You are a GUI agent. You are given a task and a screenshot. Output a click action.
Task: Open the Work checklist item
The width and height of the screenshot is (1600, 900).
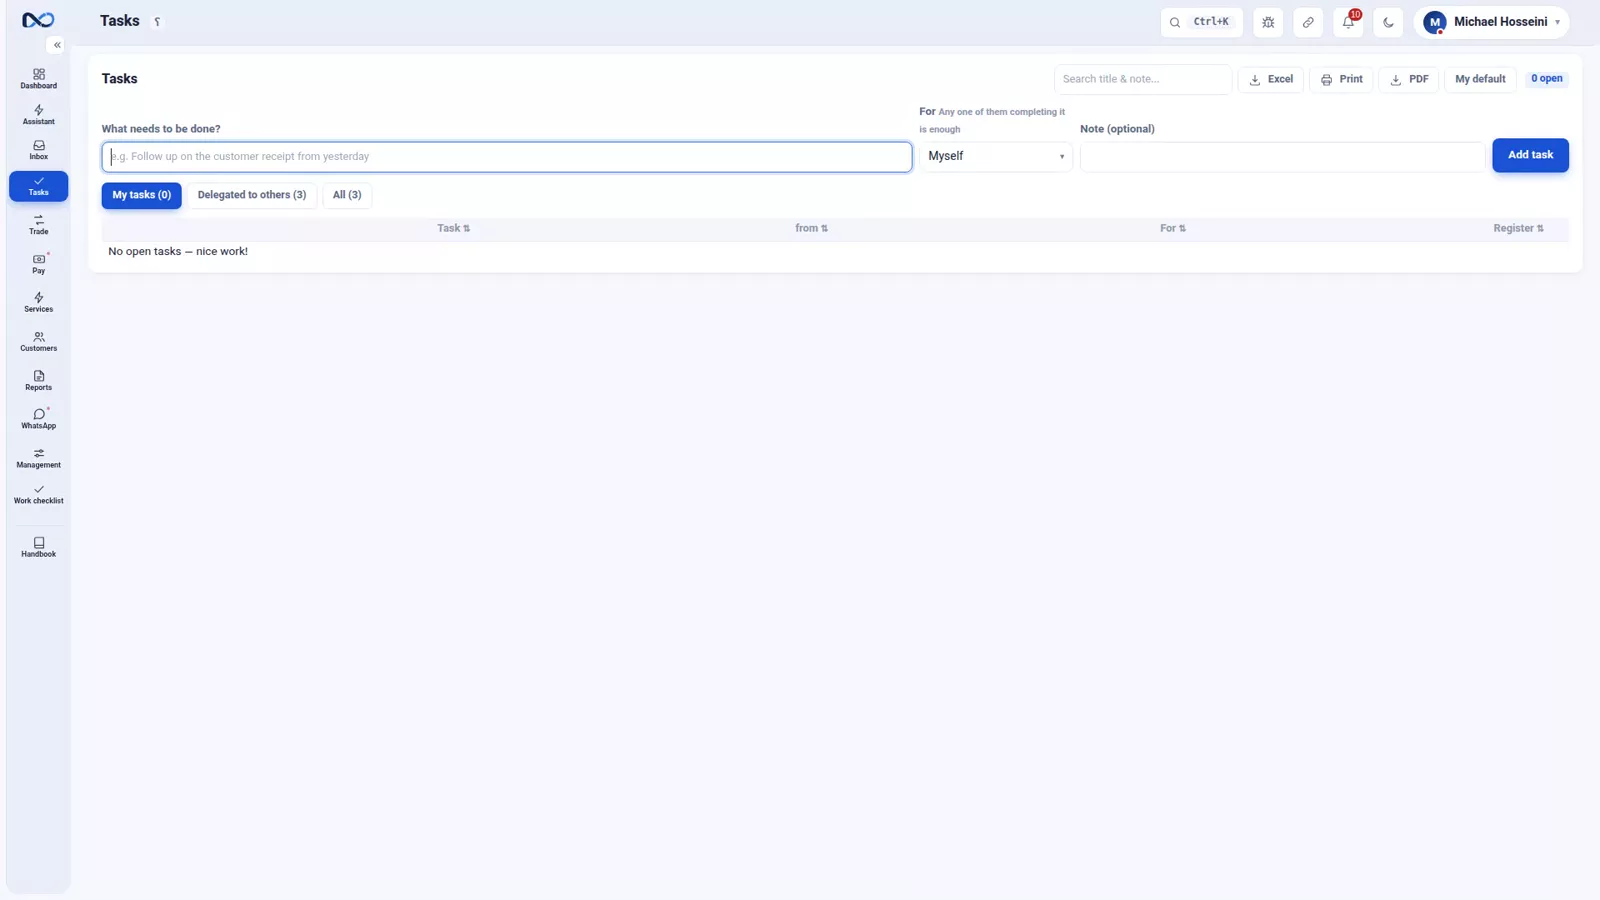point(38,495)
